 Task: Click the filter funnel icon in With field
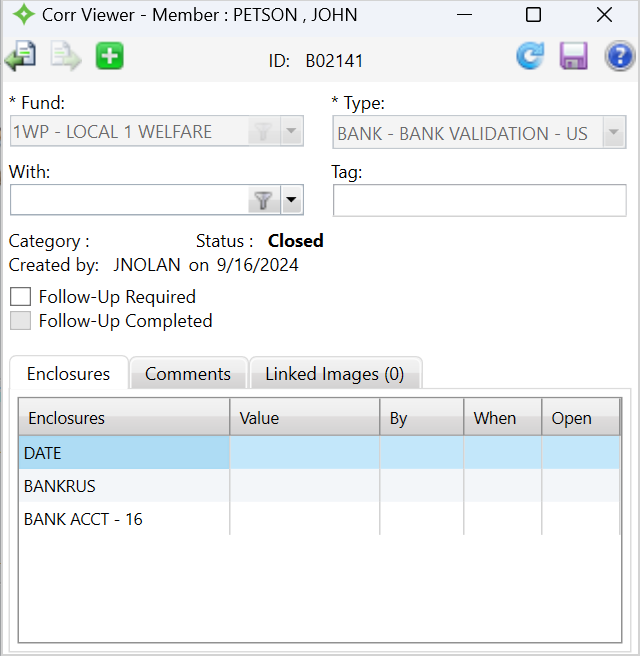click(x=263, y=200)
